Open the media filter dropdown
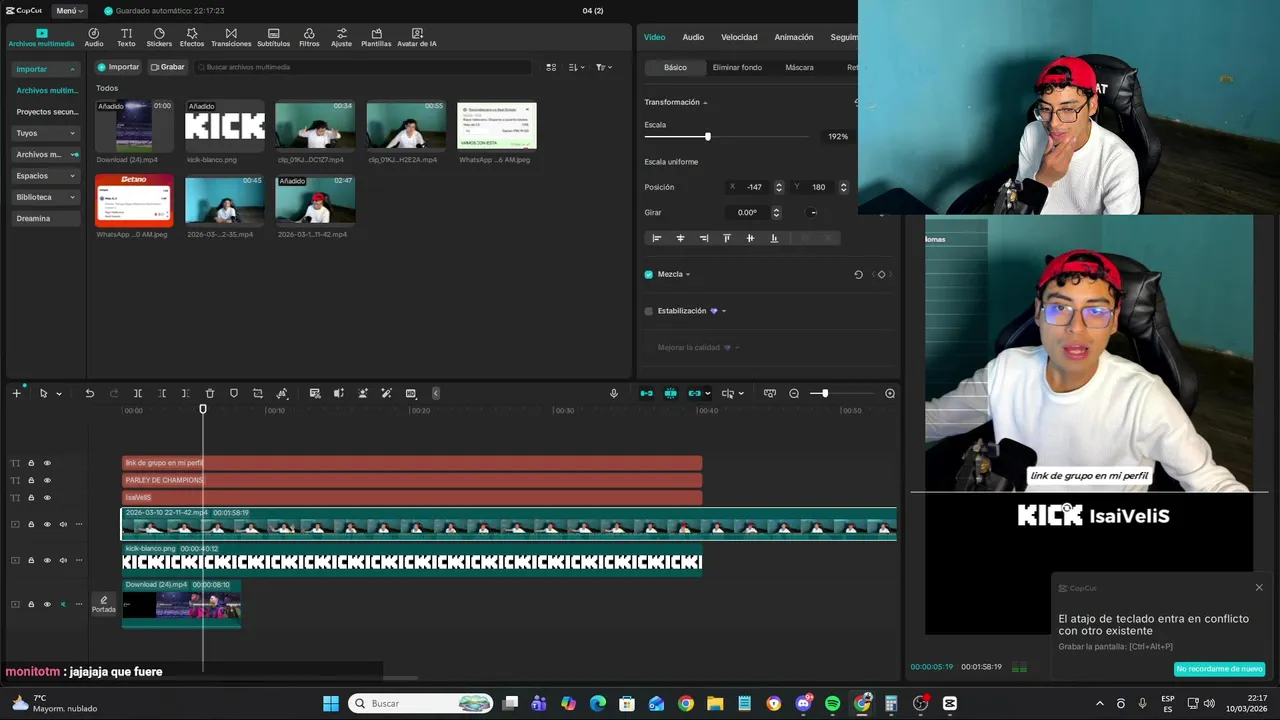1280x720 pixels. coord(603,67)
